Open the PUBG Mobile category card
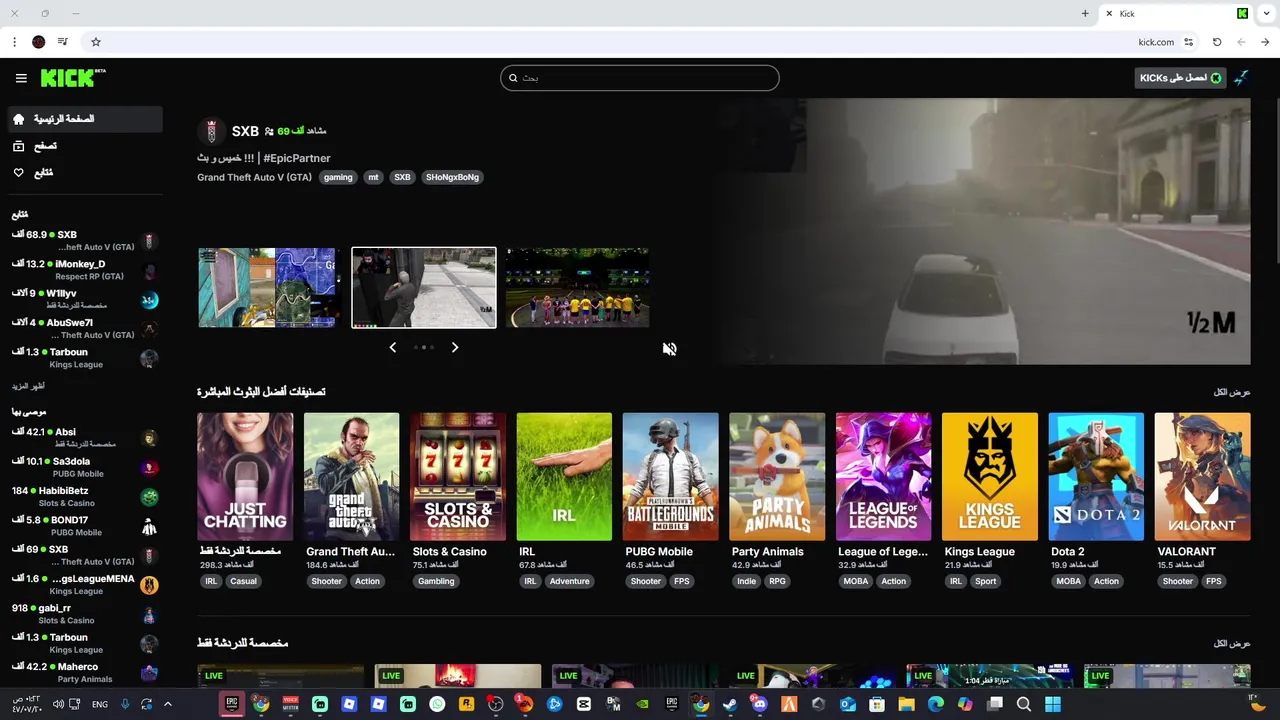The width and height of the screenshot is (1280, 720). point(670,477)
